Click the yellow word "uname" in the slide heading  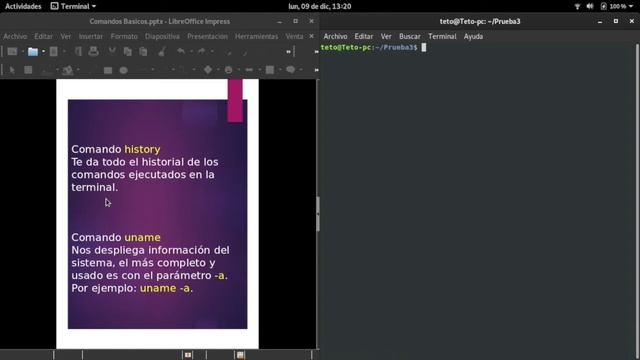(142, 237)
